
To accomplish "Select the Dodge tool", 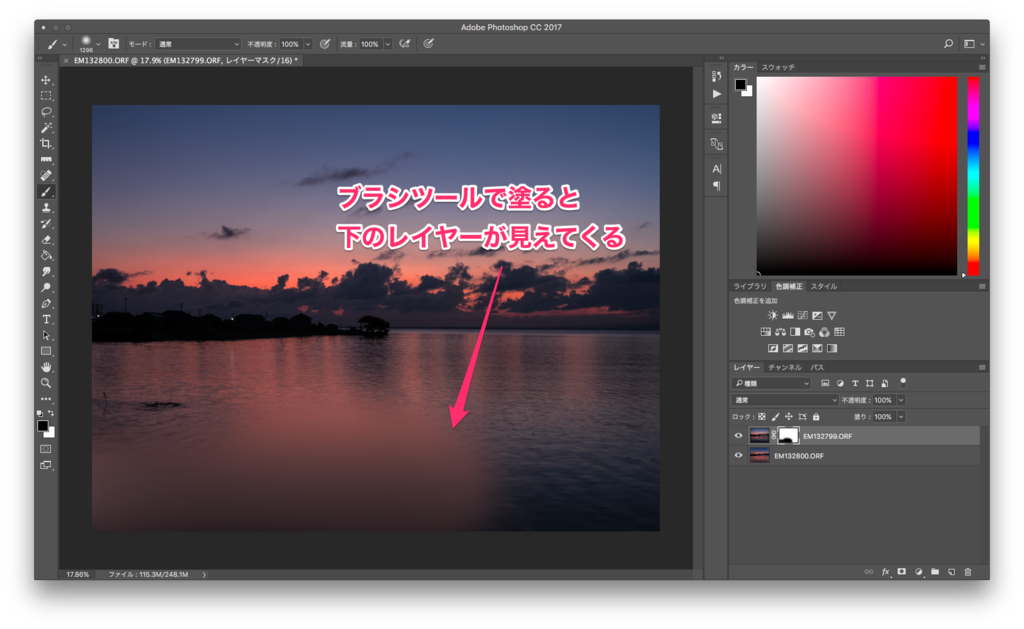I will tap(46, 287).
